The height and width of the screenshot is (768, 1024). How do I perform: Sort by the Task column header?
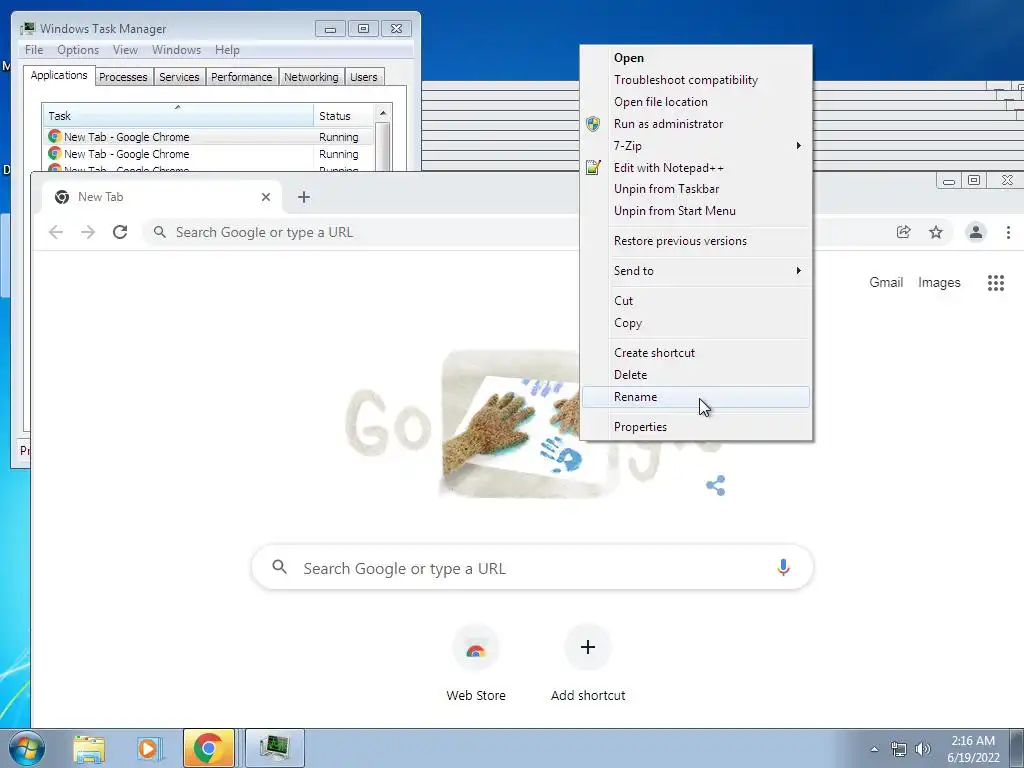pos(178,116)
